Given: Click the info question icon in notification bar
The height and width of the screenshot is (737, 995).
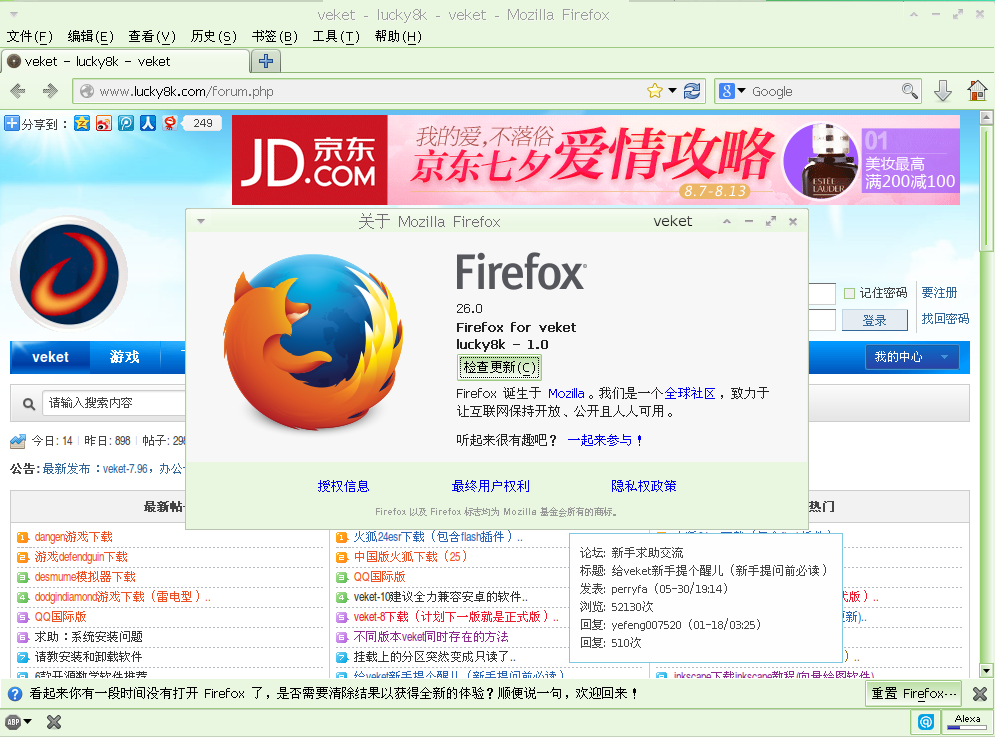Looking at the screenshot, I should pos(15,694).
